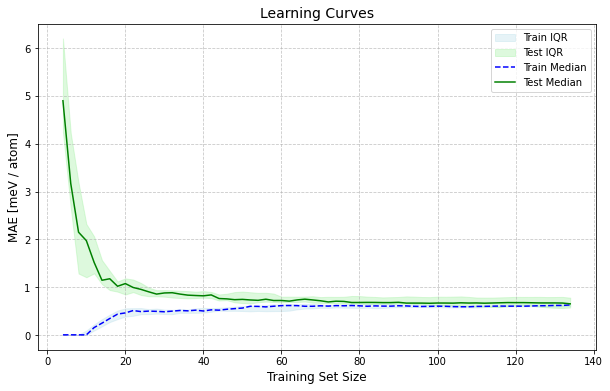
Task: Click x-axis tick label '120'
Action: click(x=515, y=361)
